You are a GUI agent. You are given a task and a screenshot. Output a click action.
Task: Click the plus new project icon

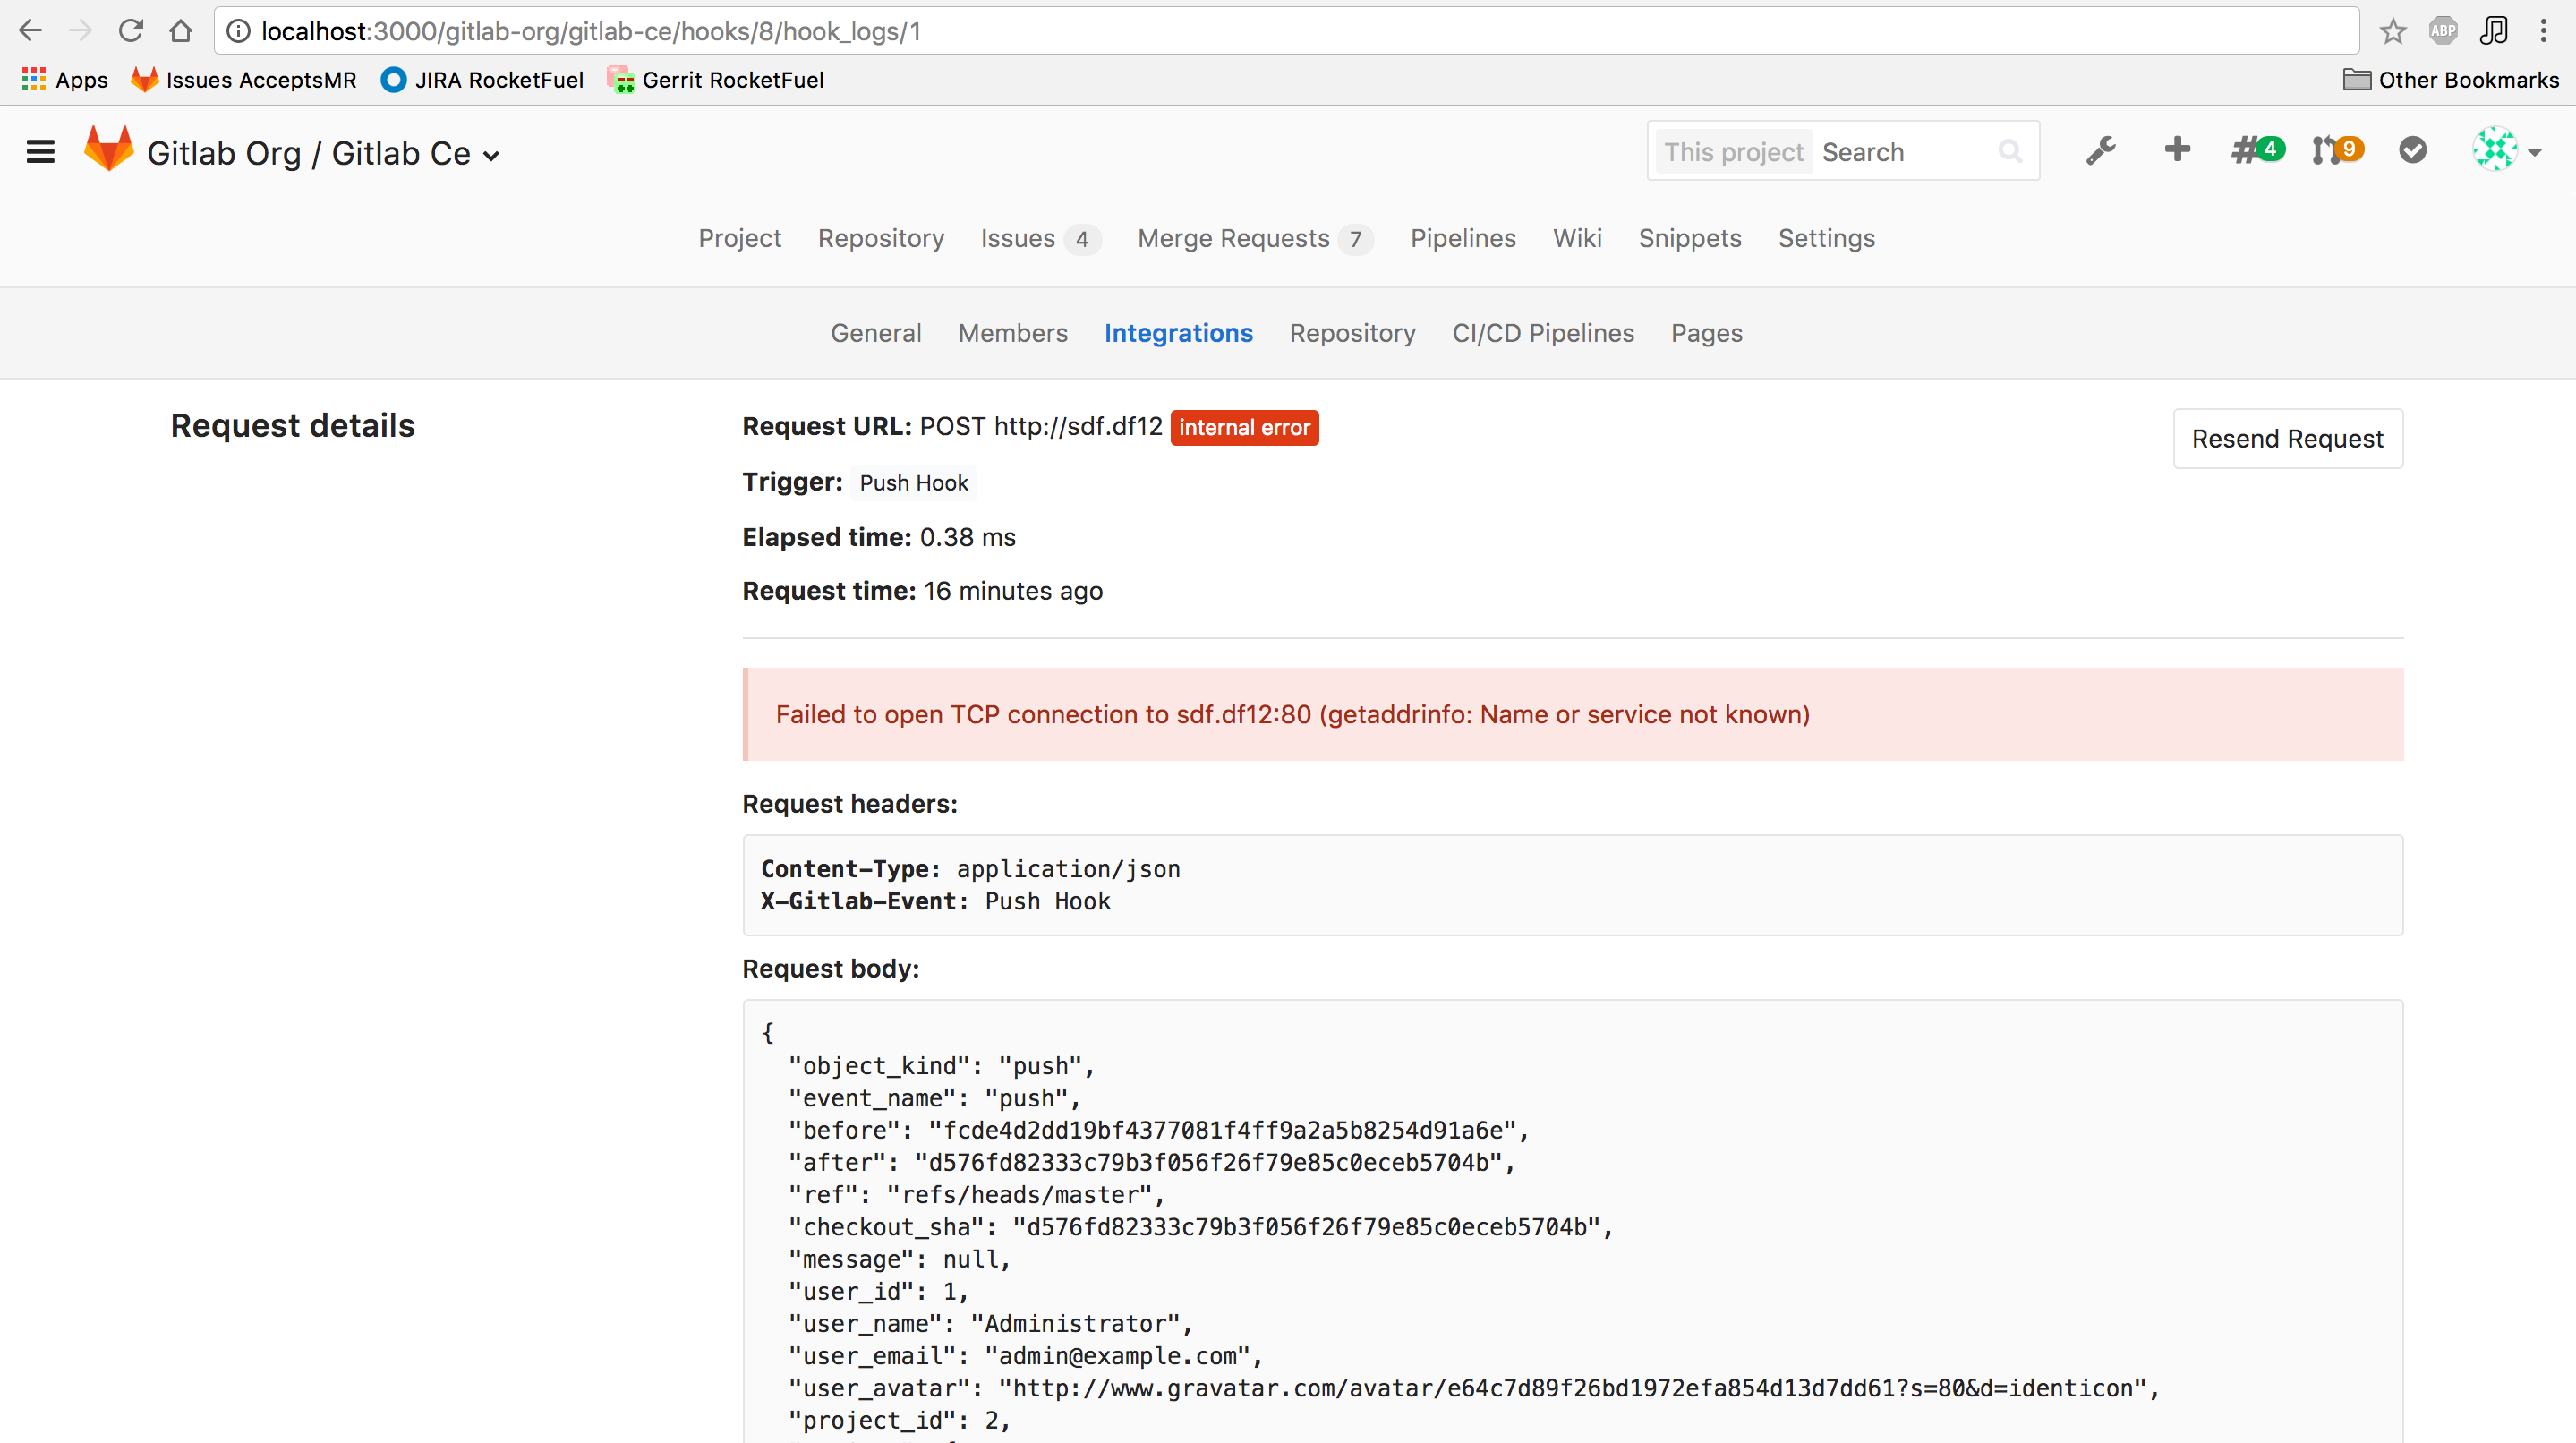pyautogui.click(x=2177, y=150)
